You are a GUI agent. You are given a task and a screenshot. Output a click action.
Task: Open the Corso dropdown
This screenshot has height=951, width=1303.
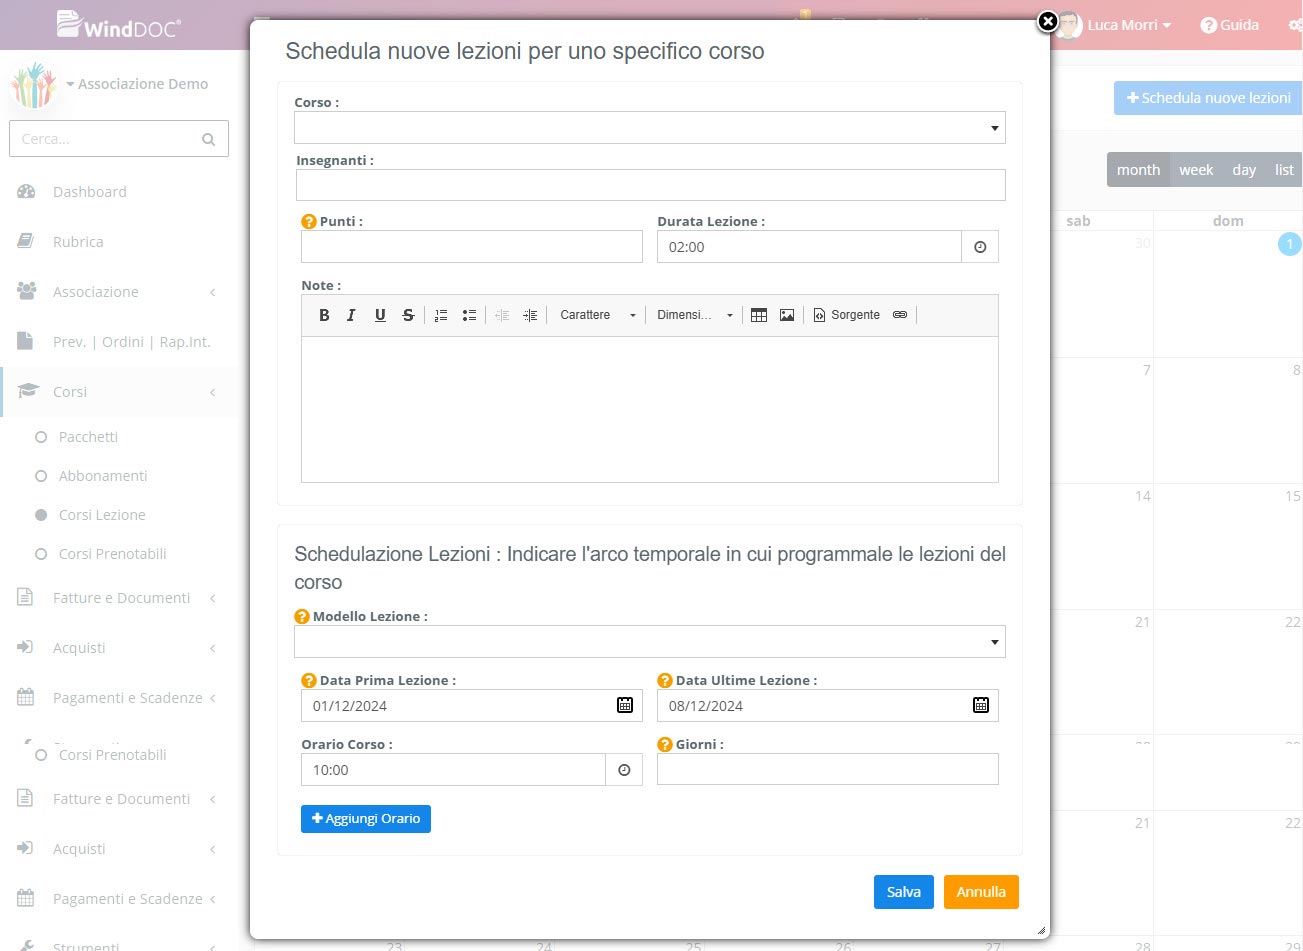(x=649, y=128)
